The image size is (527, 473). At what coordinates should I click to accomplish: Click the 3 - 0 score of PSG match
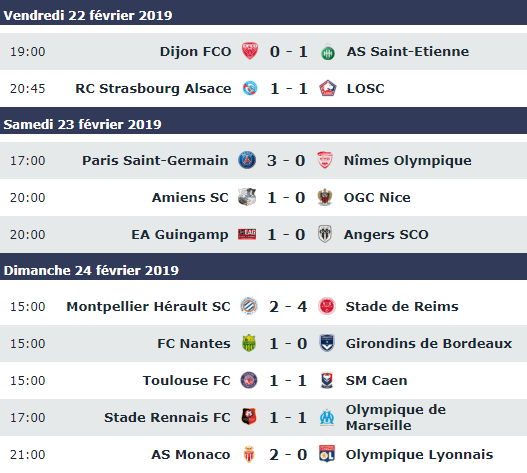click(x=286, y=160)
